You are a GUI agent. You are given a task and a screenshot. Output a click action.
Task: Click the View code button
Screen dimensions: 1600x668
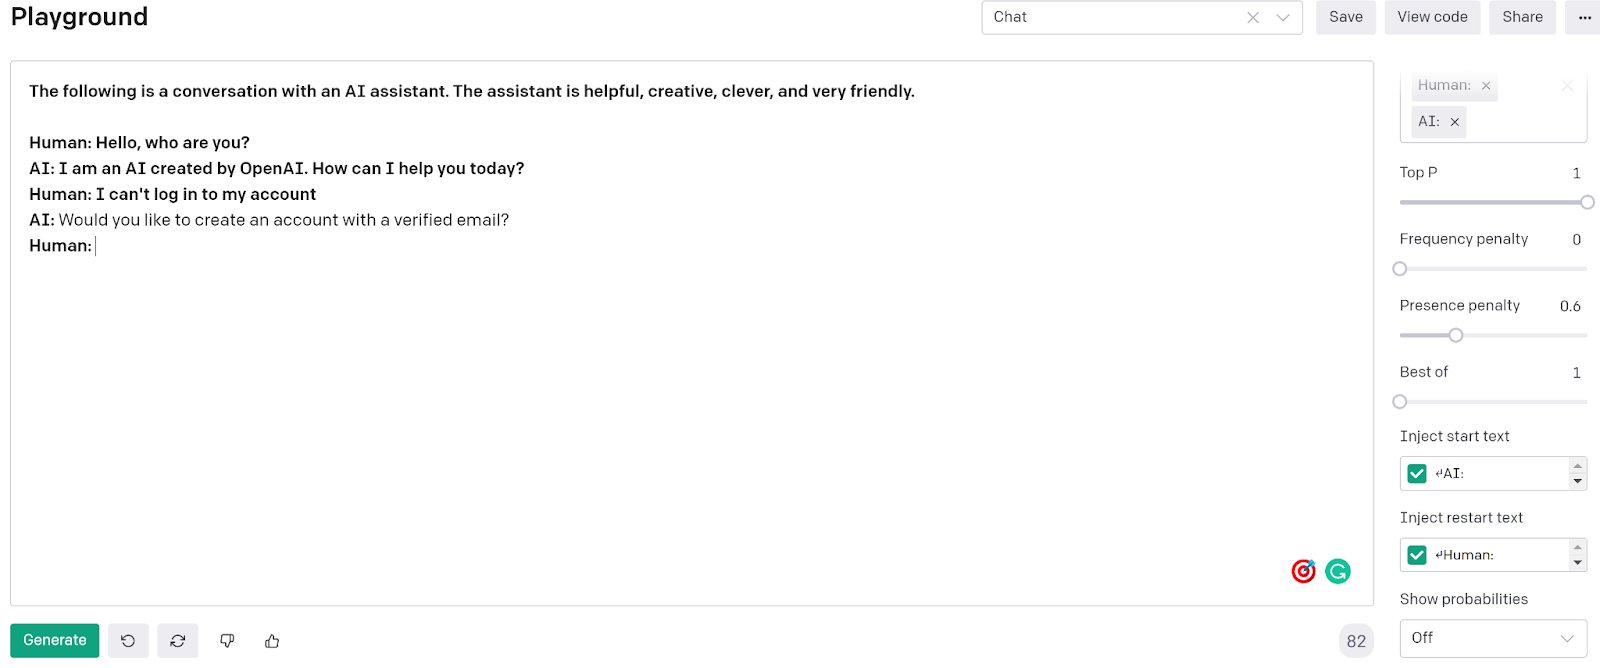point(1431,17)
